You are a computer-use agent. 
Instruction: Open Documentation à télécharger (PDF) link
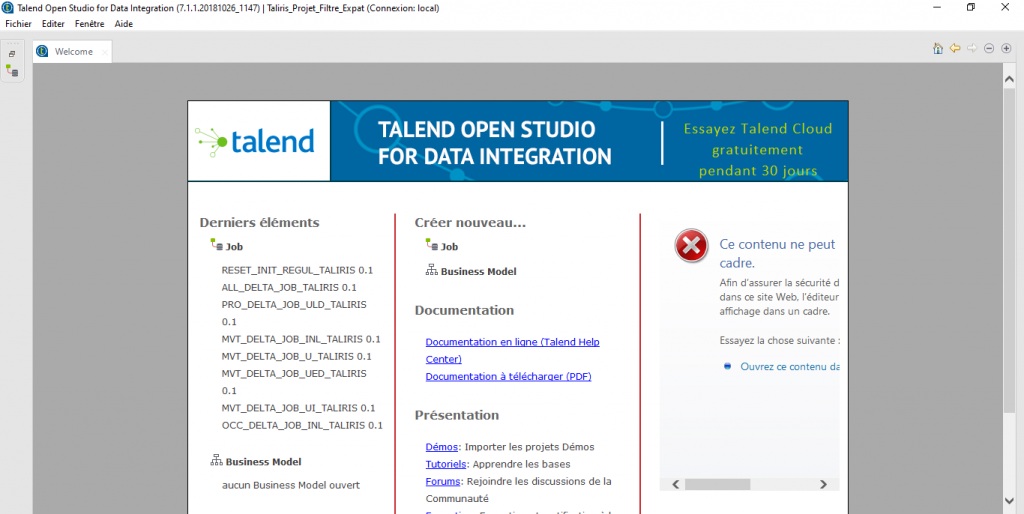pyautogui.click(x=508, y=377)
